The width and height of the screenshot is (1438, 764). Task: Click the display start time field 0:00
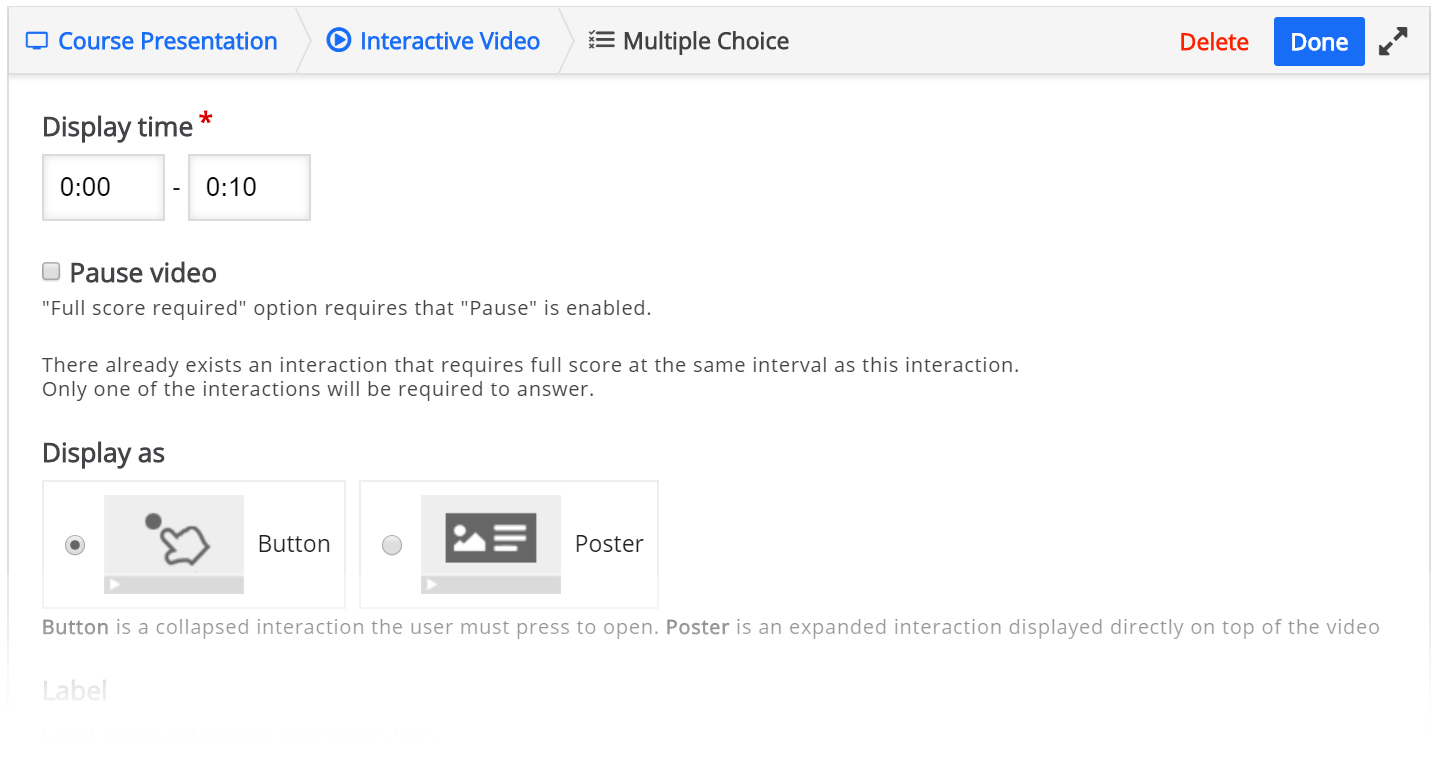coord(103,187)
